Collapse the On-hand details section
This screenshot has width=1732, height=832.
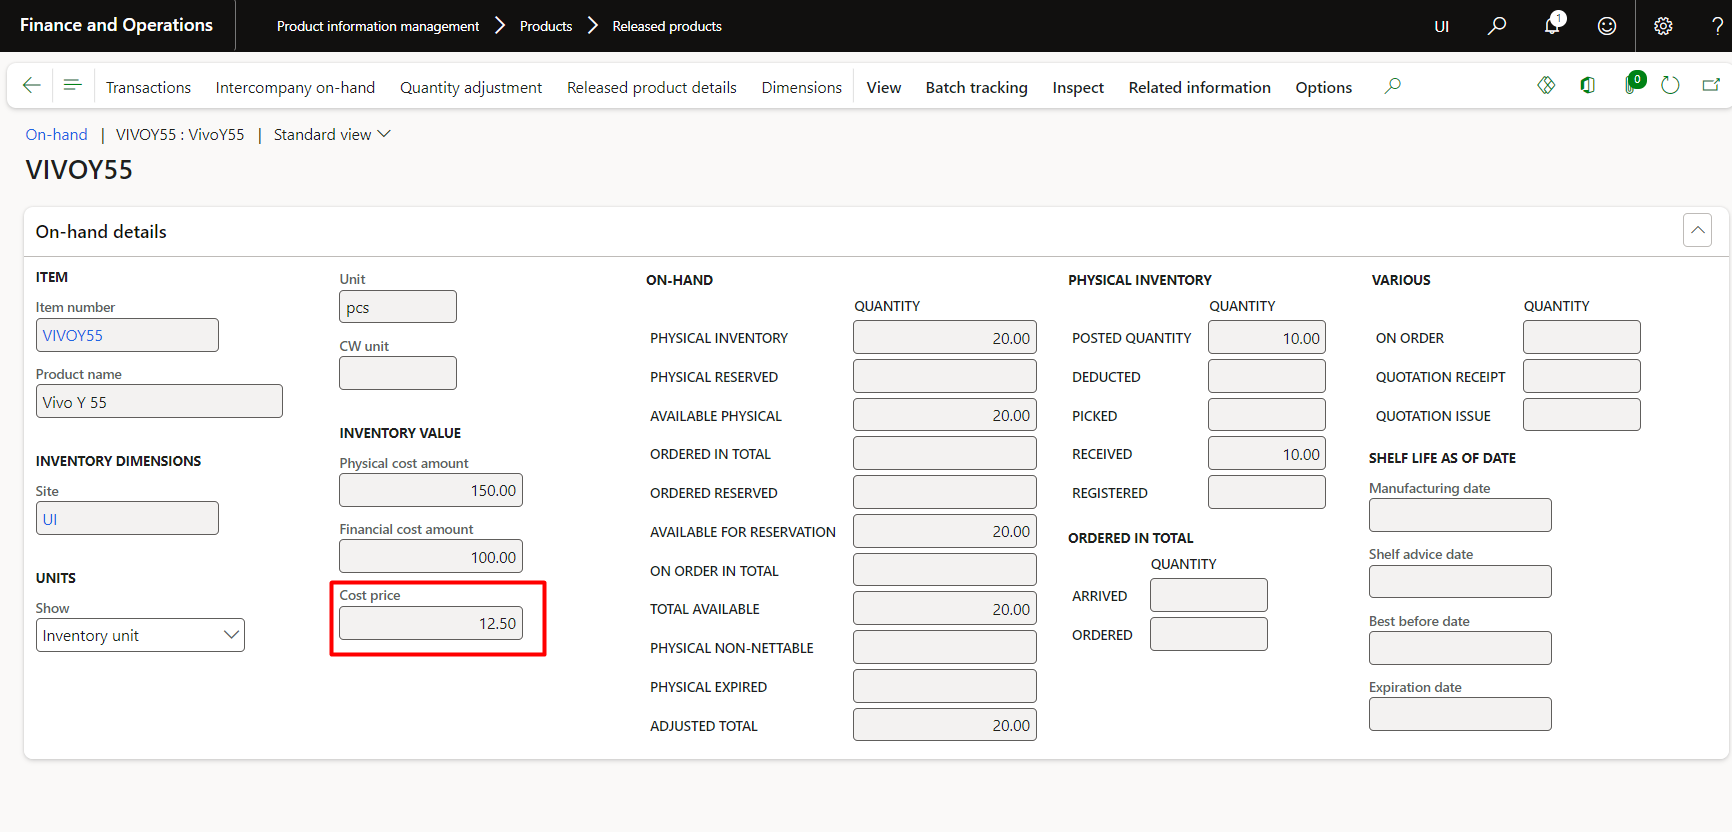point(1697,230)
